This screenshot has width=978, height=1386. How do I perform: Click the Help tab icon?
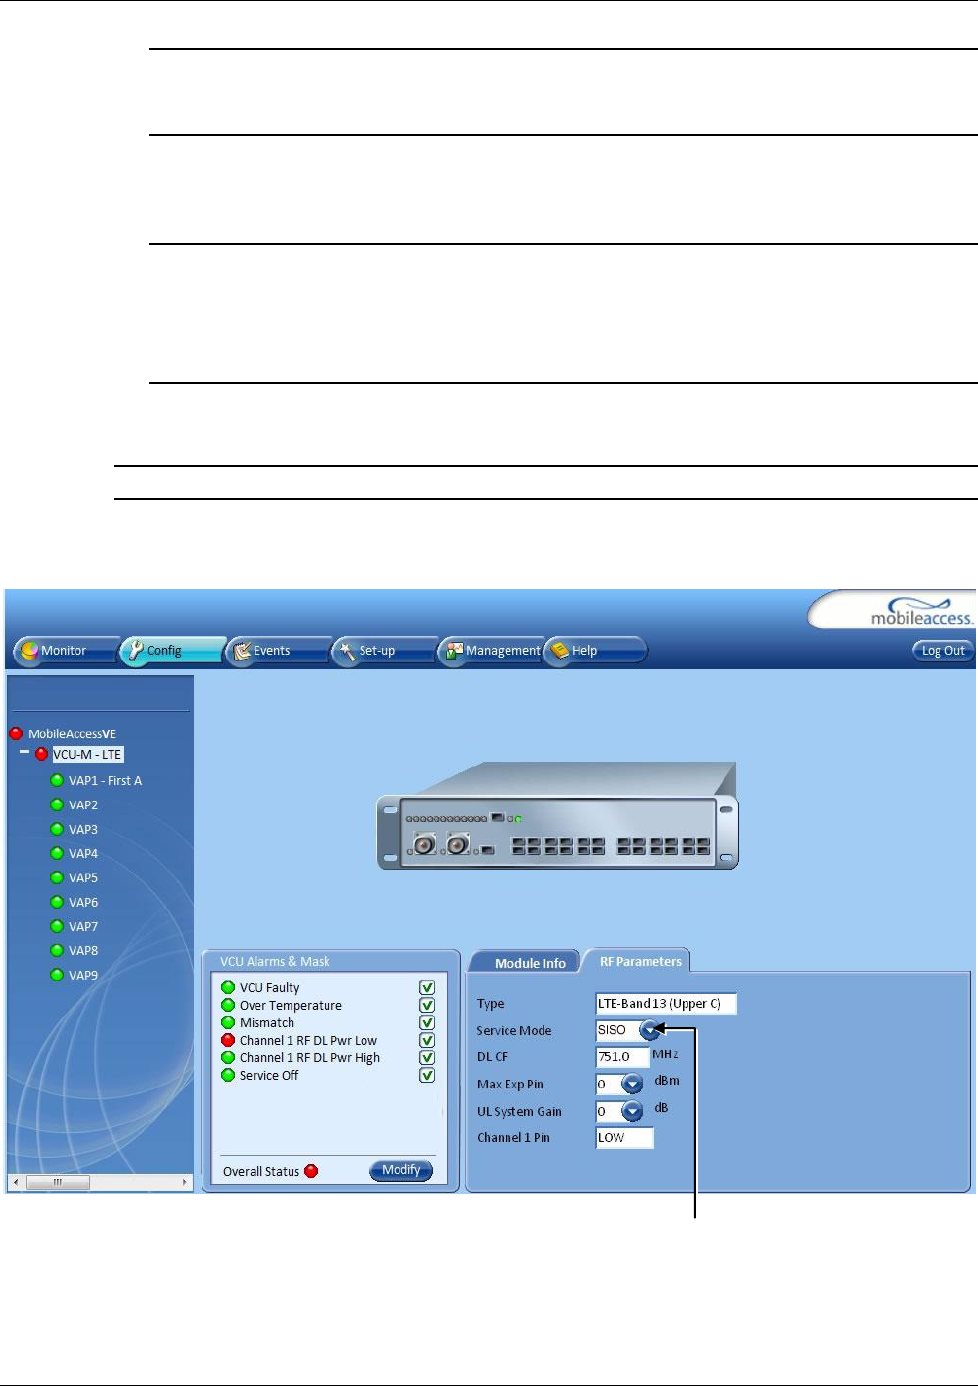(560, 651)
